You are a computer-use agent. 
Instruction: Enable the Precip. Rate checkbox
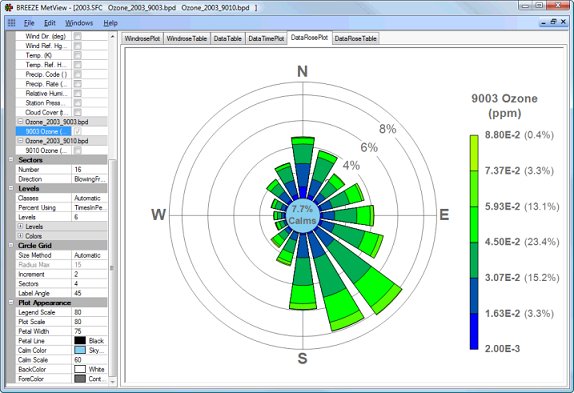[78, 84]
